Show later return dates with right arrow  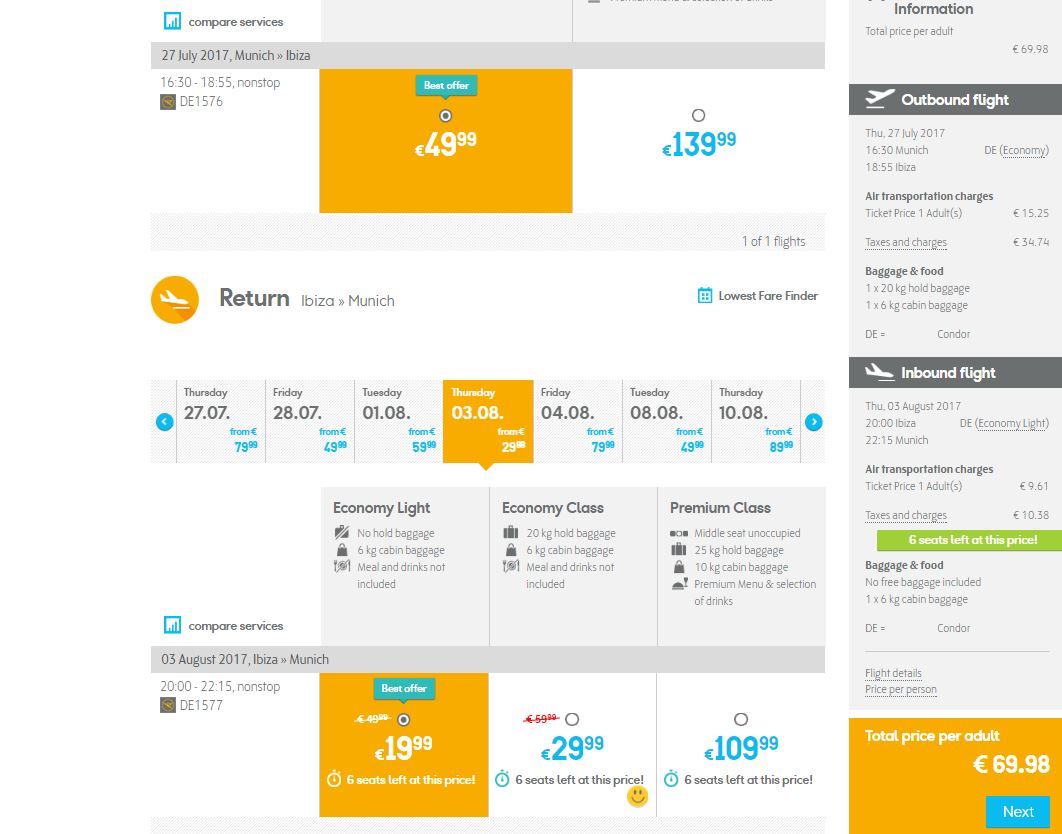[x=813, y=422]
